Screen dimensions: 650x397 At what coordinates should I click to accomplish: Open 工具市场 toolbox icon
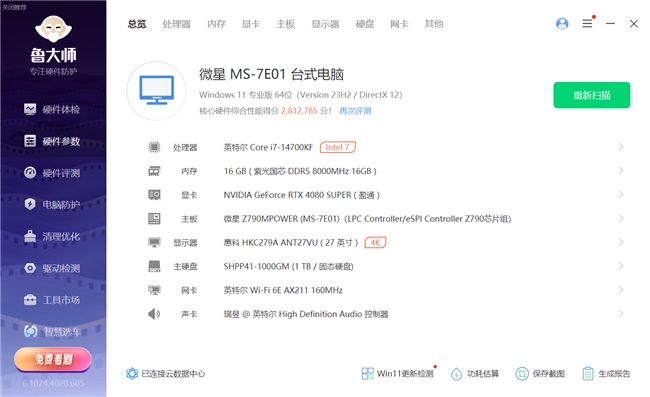(30, 300)
